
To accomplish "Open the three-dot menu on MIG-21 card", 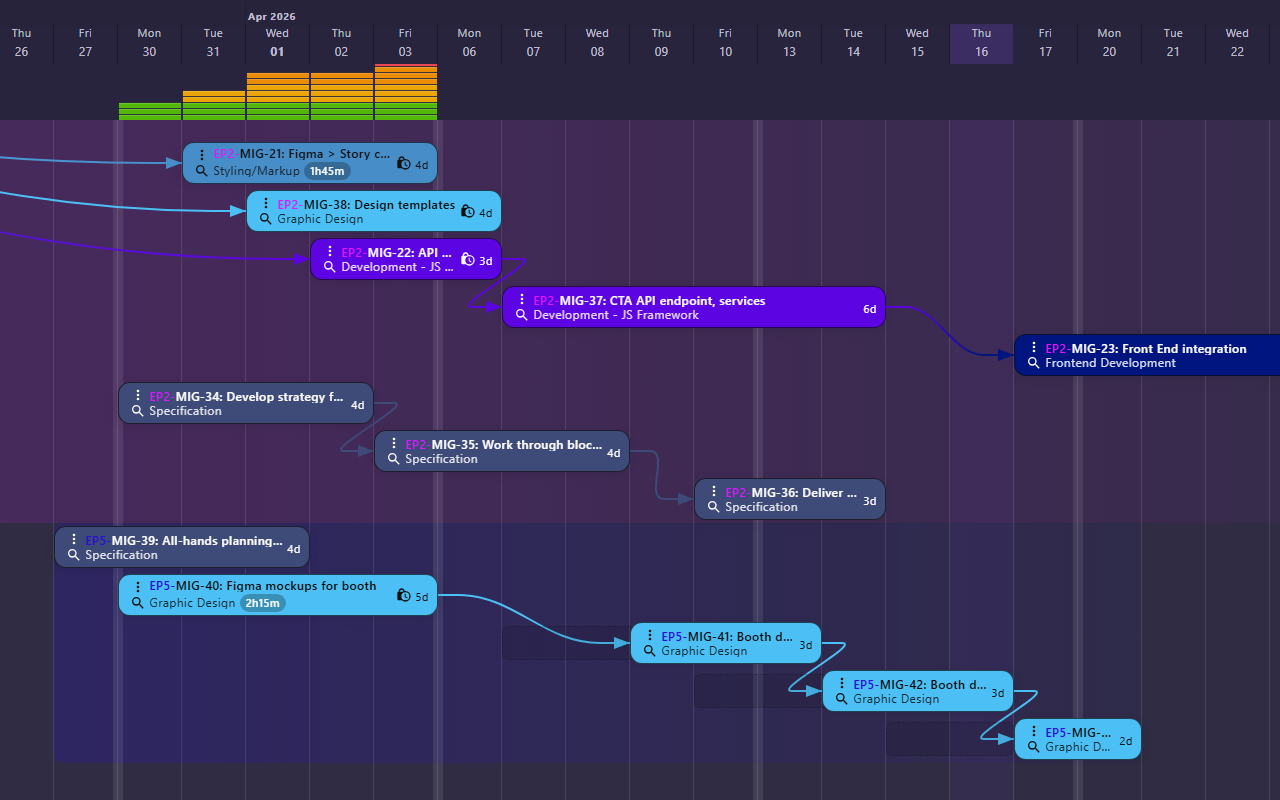I will click(x=201, y=155).
